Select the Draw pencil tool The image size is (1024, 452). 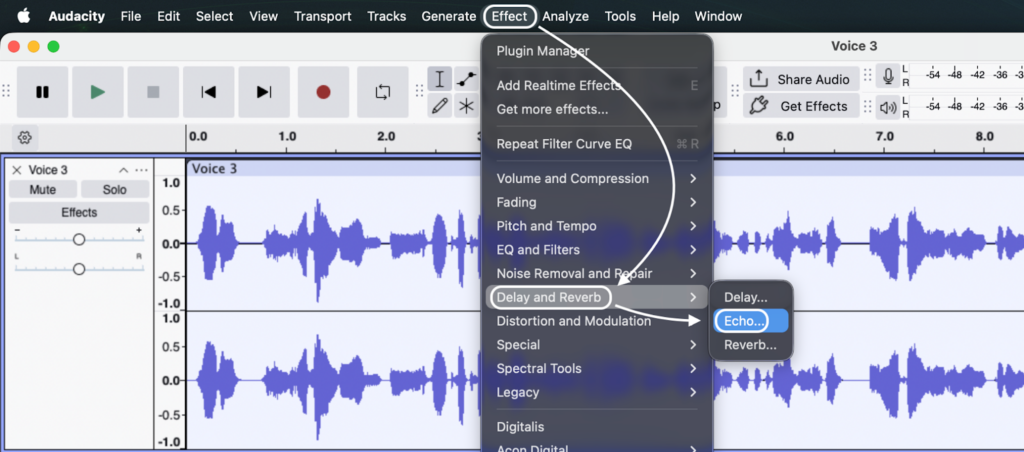point(439,106)
